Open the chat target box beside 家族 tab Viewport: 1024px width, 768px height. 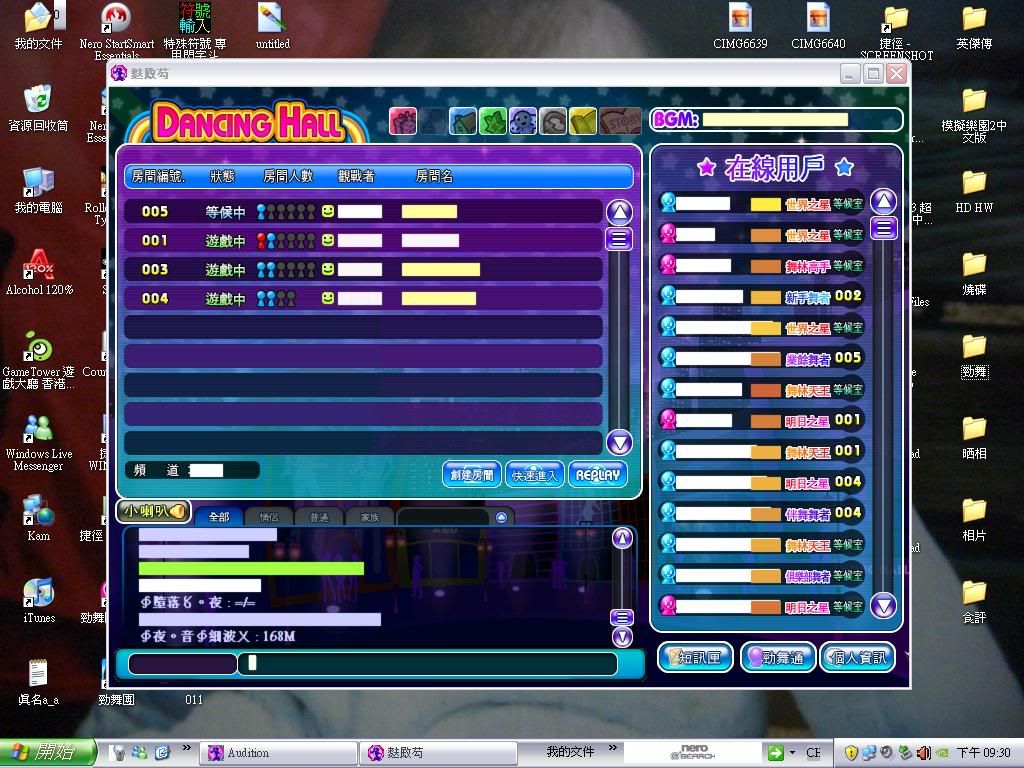coord(443,517)
